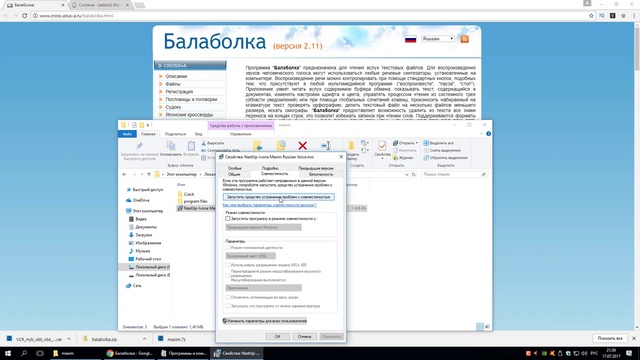Viewport: 640px width, 360px height.
Task: Open the previous Windows version dropdown
Action: pos(264,227)
